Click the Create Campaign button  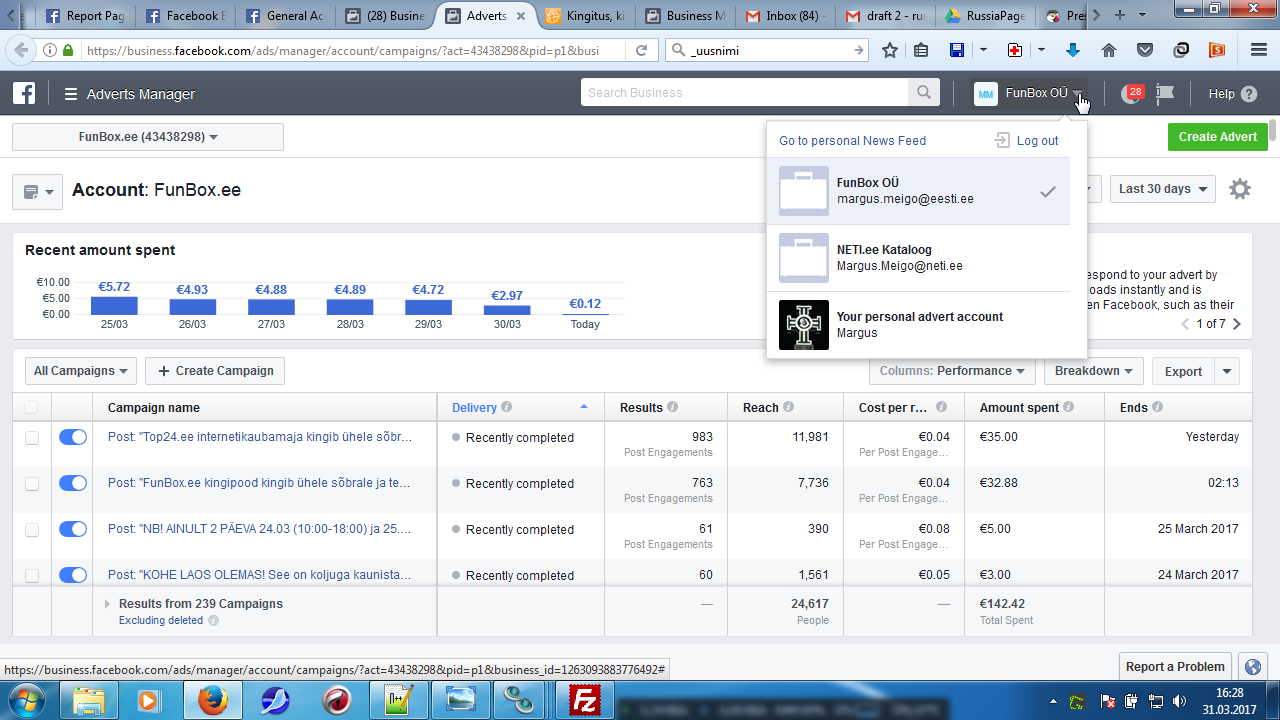click(215, 371)
